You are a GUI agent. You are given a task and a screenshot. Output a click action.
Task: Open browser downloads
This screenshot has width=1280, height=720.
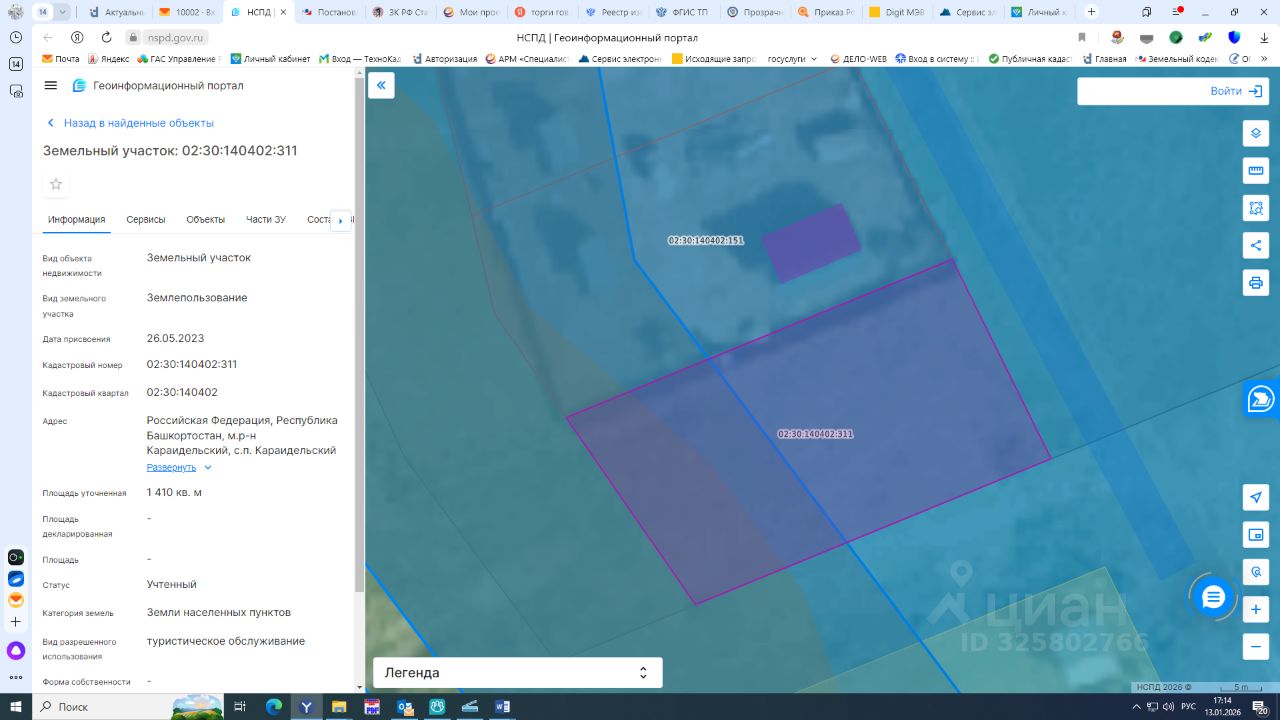1264,37
